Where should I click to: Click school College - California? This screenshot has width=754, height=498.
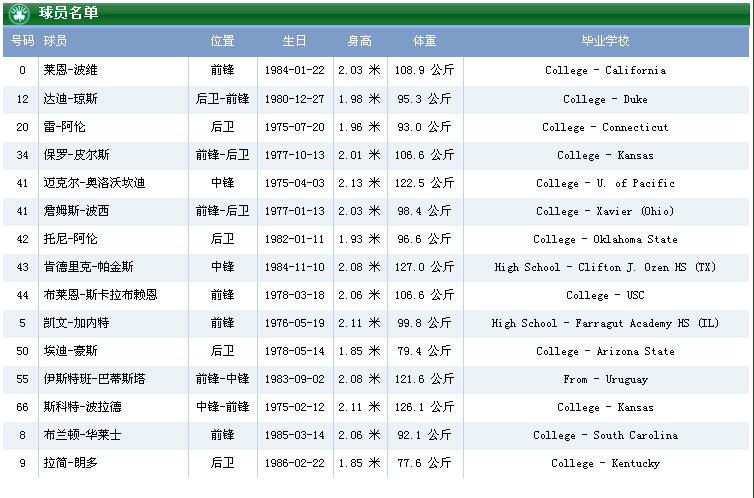click(605, 70)
